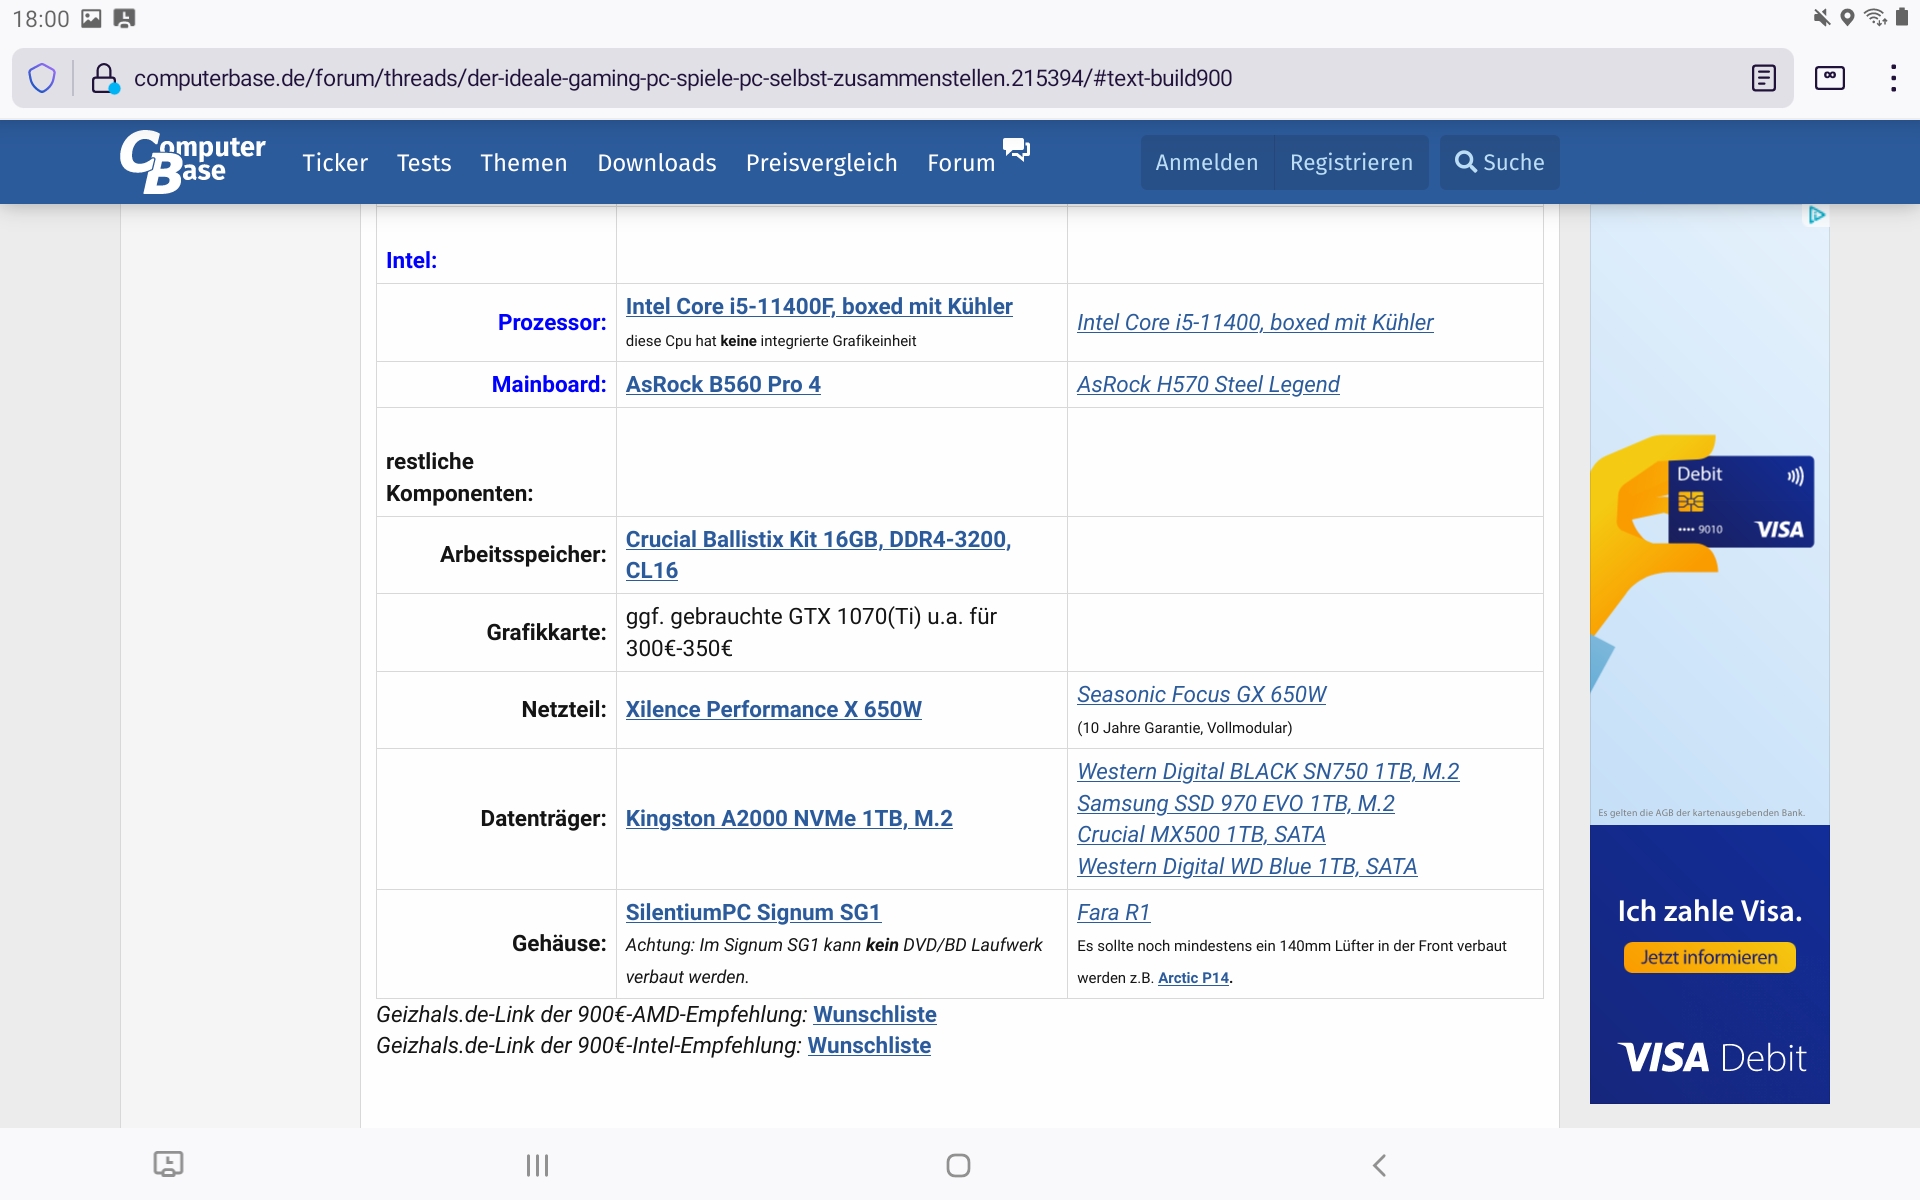Switch to the Ticker section
Image resolution: width=1920 pixels, height=1200 pixels.
[334, 162]
